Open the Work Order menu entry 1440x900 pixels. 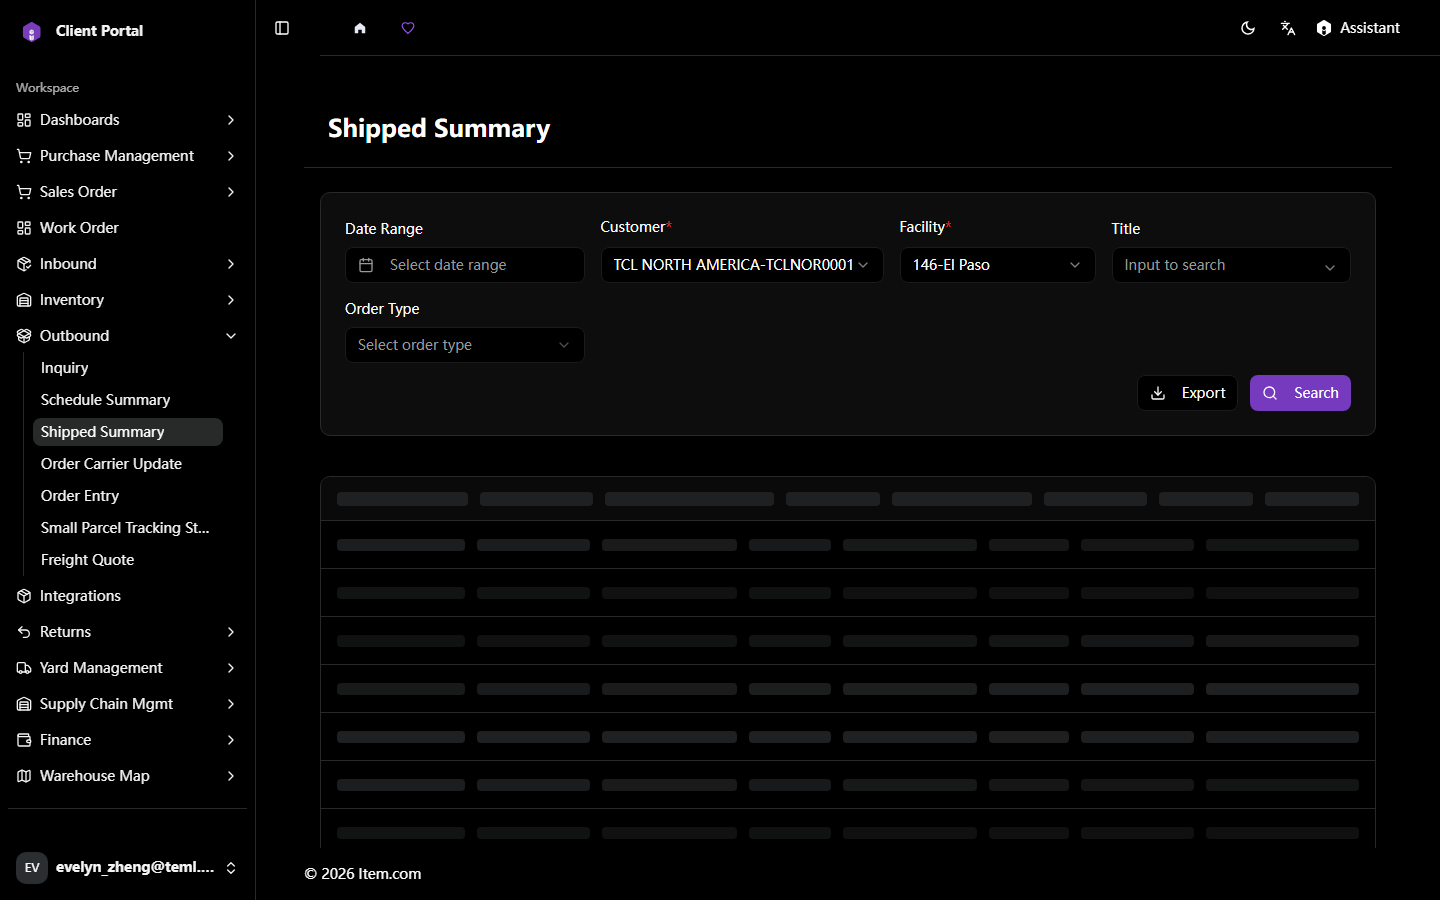128,228
